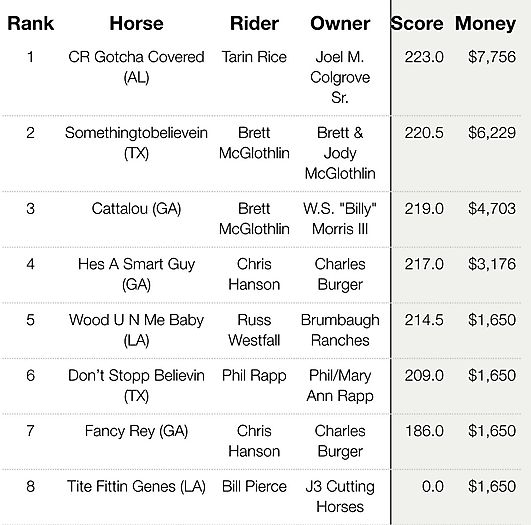Select horse CR Gotcha Covered (AL)

136,67
